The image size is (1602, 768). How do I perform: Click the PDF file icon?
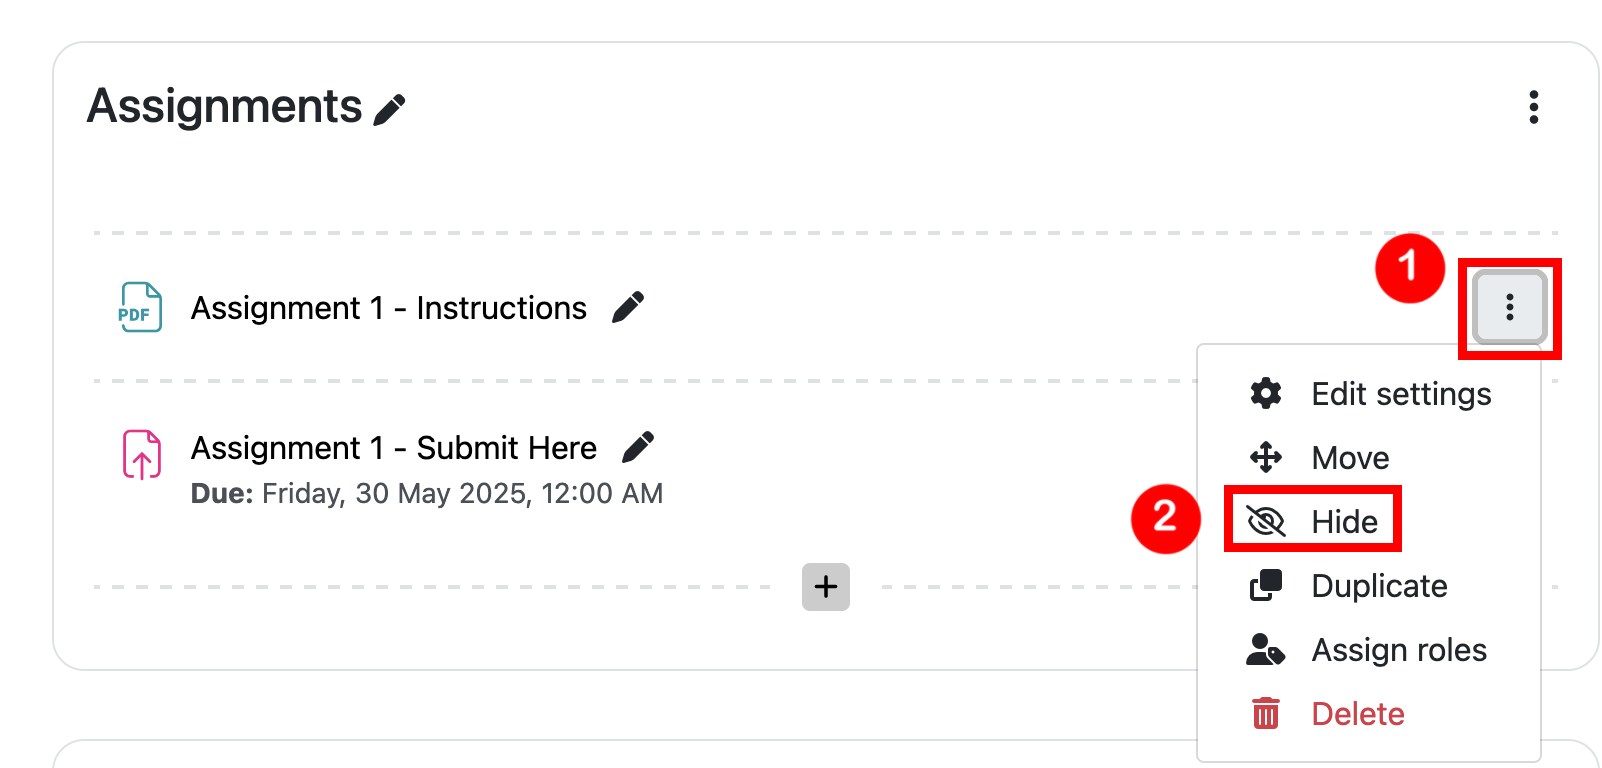point(140,307)
